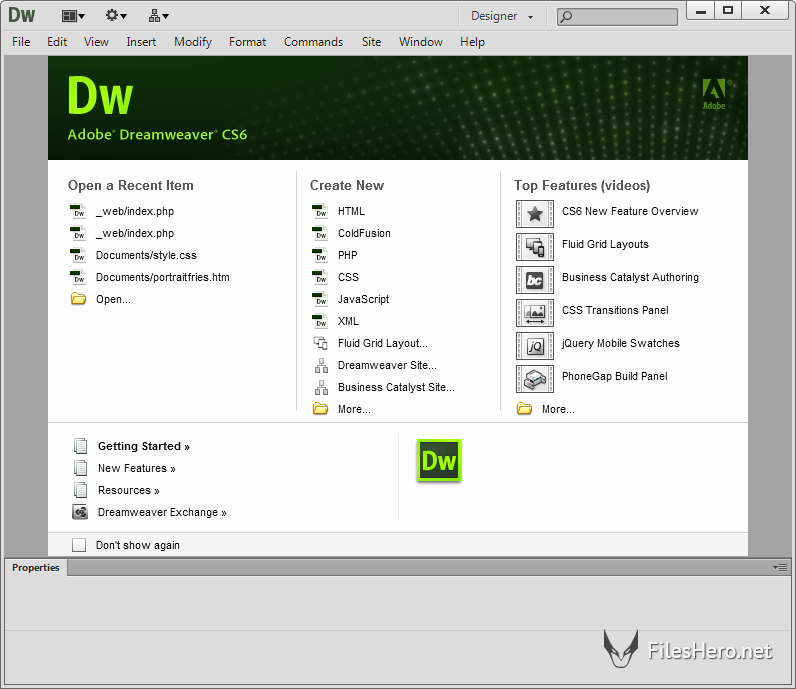Select the Properties panel tab
Screen dimensions: 796x689
tap(36, 568)
